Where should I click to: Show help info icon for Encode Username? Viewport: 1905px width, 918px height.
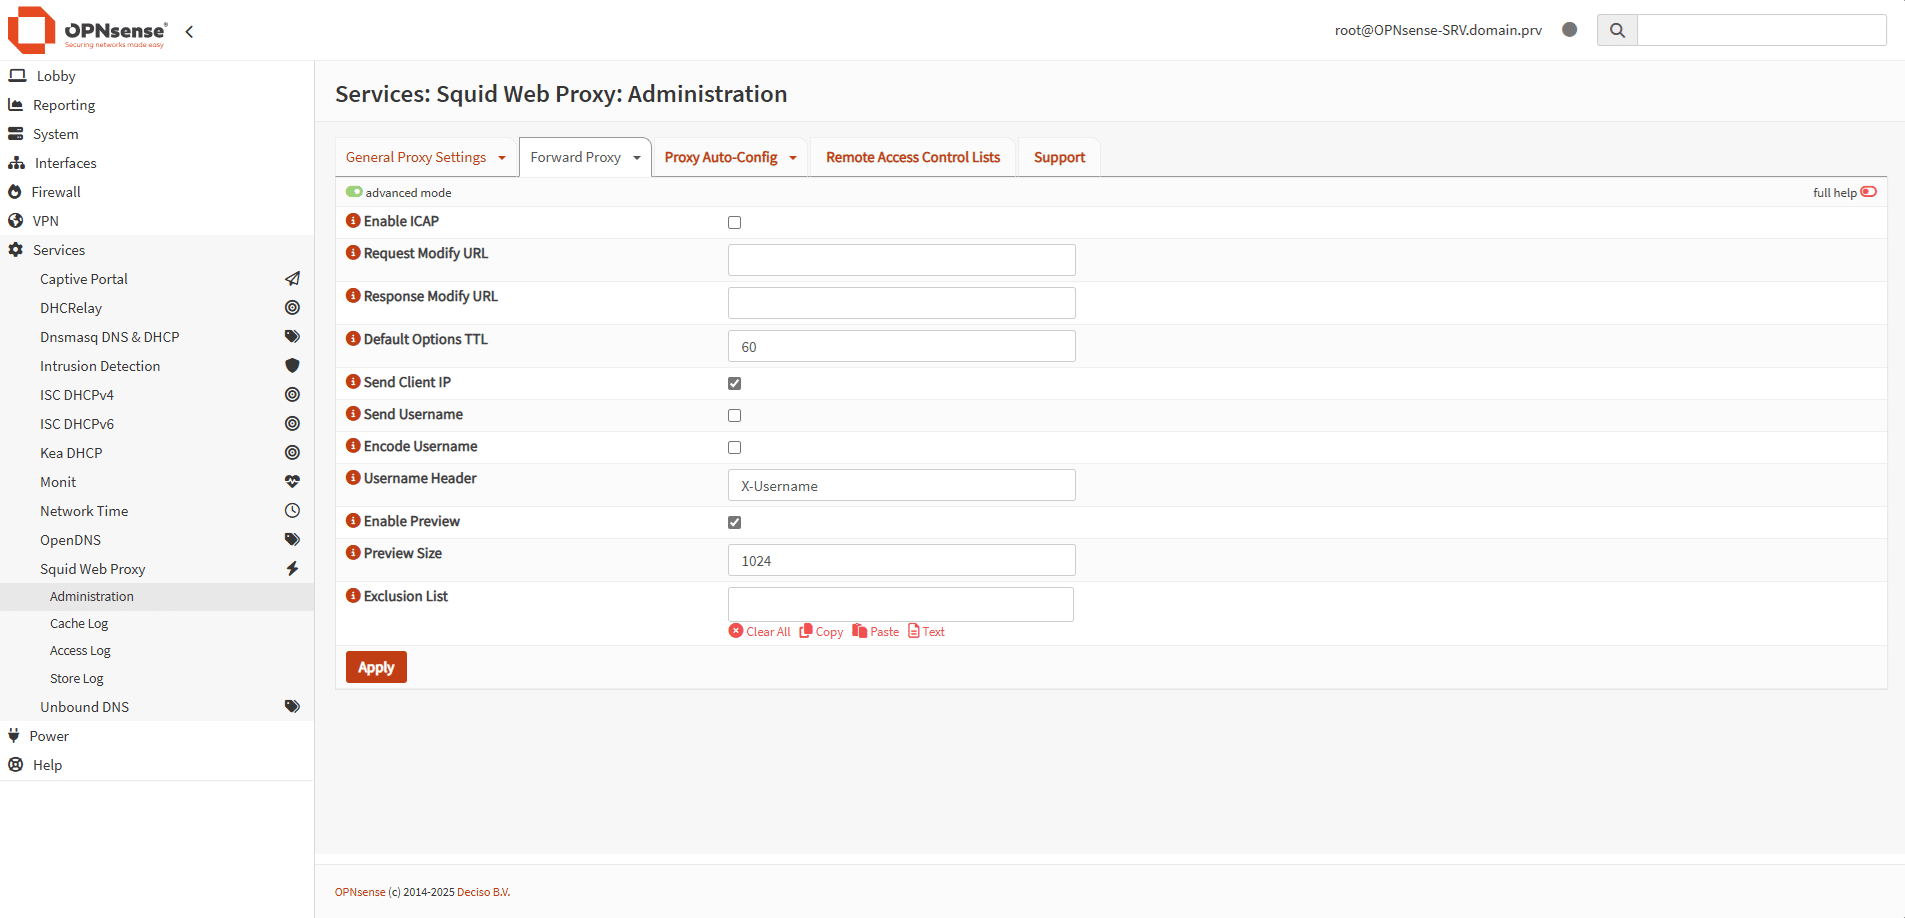tap(353, 446)
